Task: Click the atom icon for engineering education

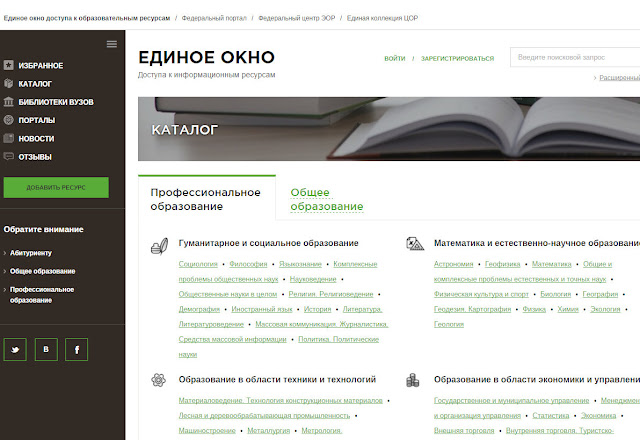Action: (158, 380)
